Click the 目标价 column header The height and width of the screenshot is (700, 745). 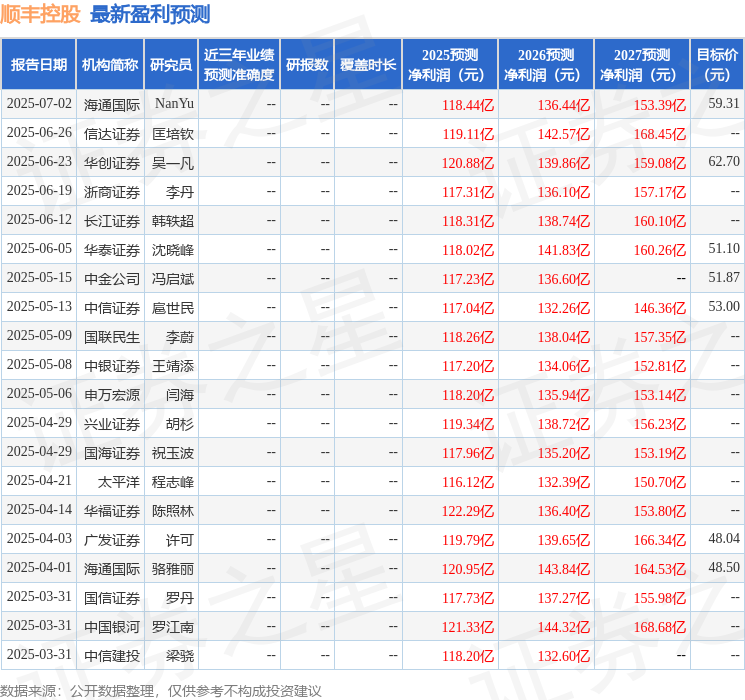(717, 65)
